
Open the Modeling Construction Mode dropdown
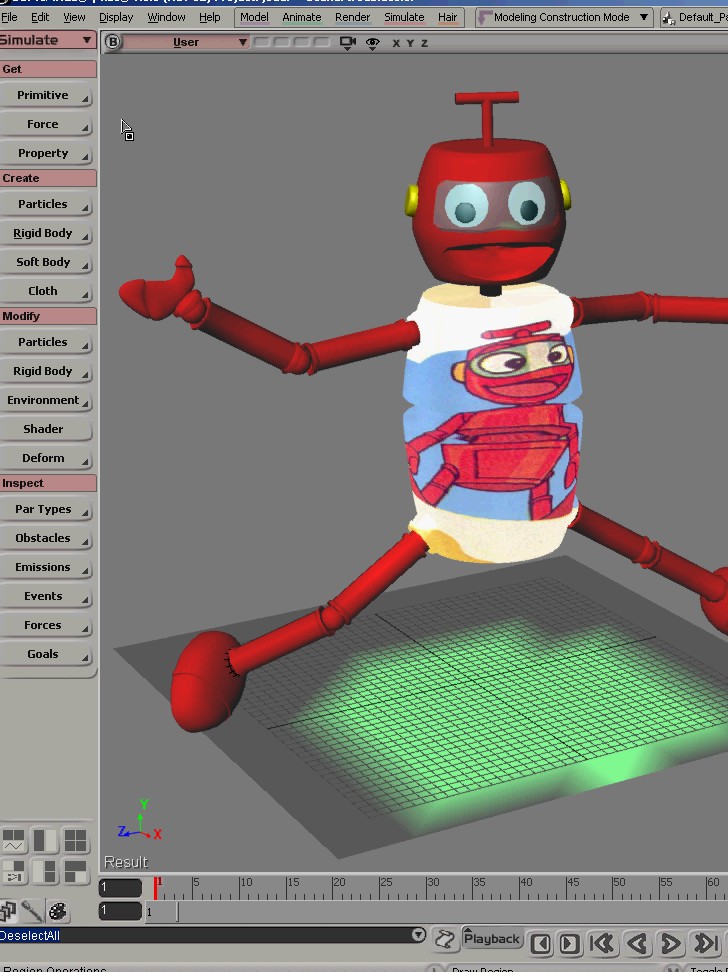tap(563, 17)
